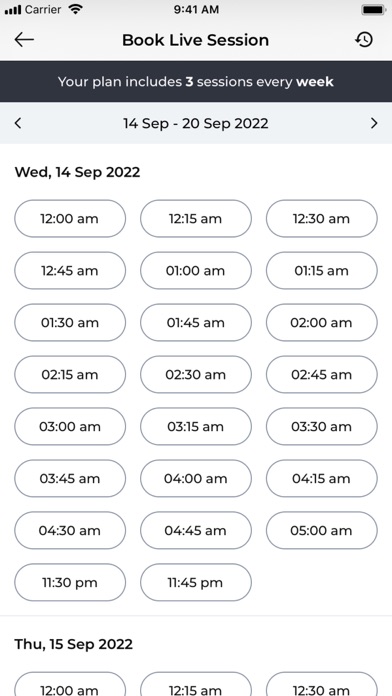
Task: Pick the 11:30 pm time slot
Action: pos(70,582)
